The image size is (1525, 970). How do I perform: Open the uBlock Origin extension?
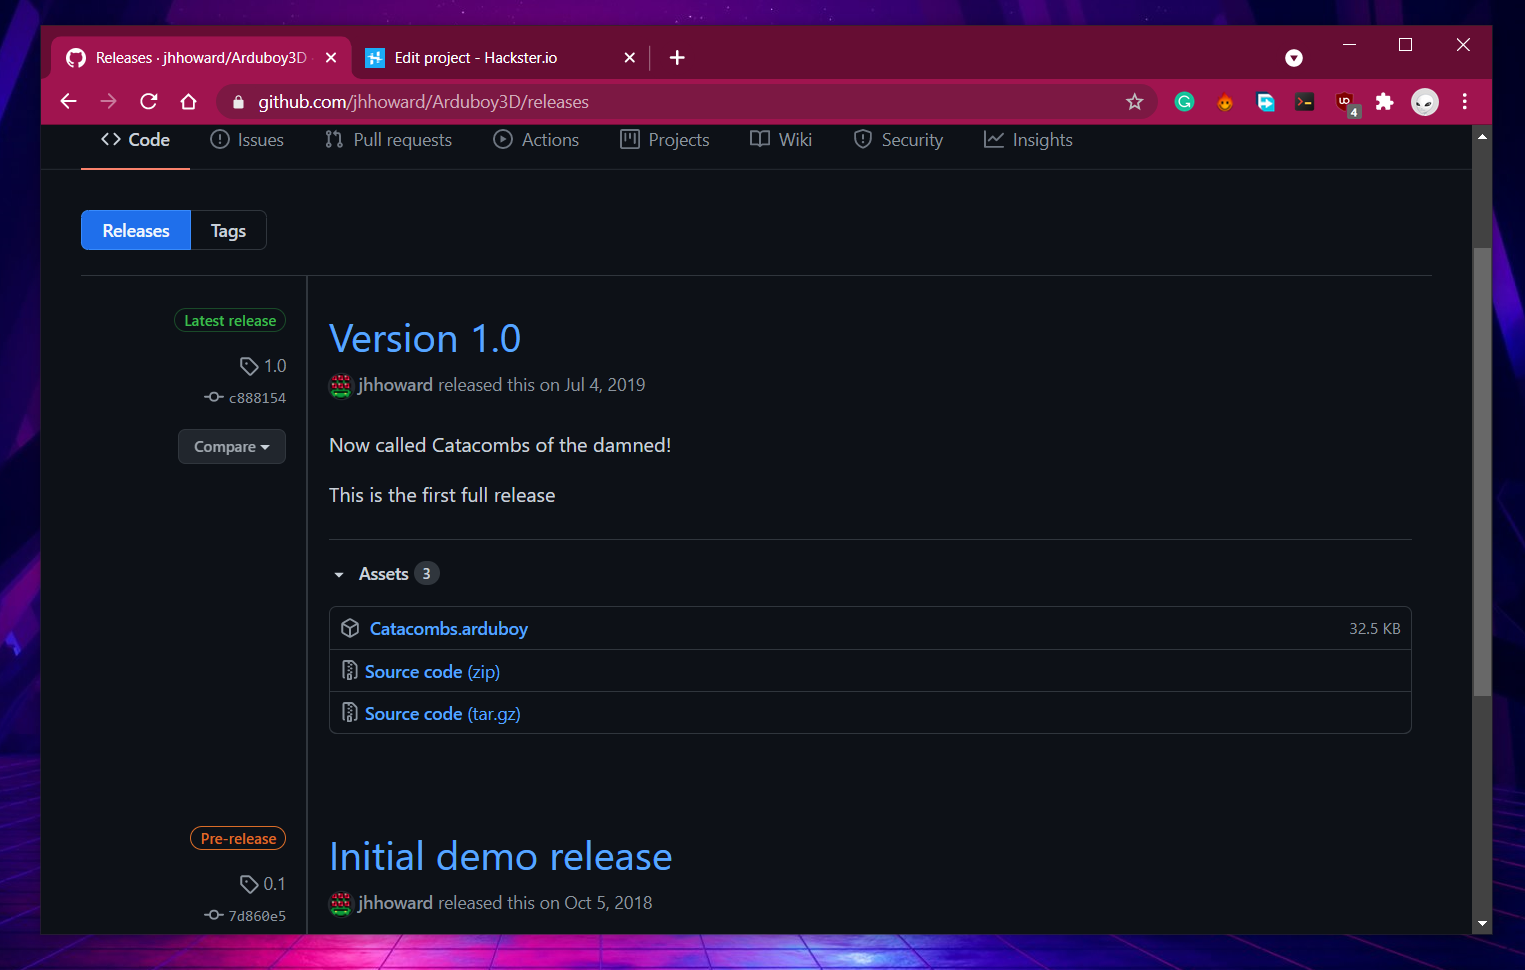(x=1345, y=102)
